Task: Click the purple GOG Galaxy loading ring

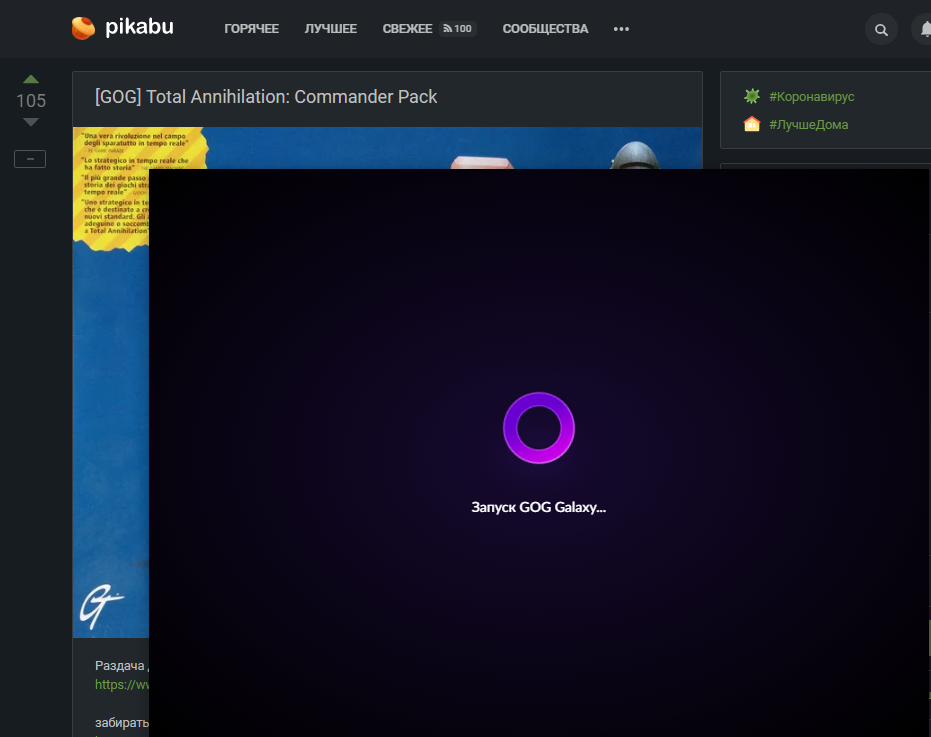Action: coord(538,428)
